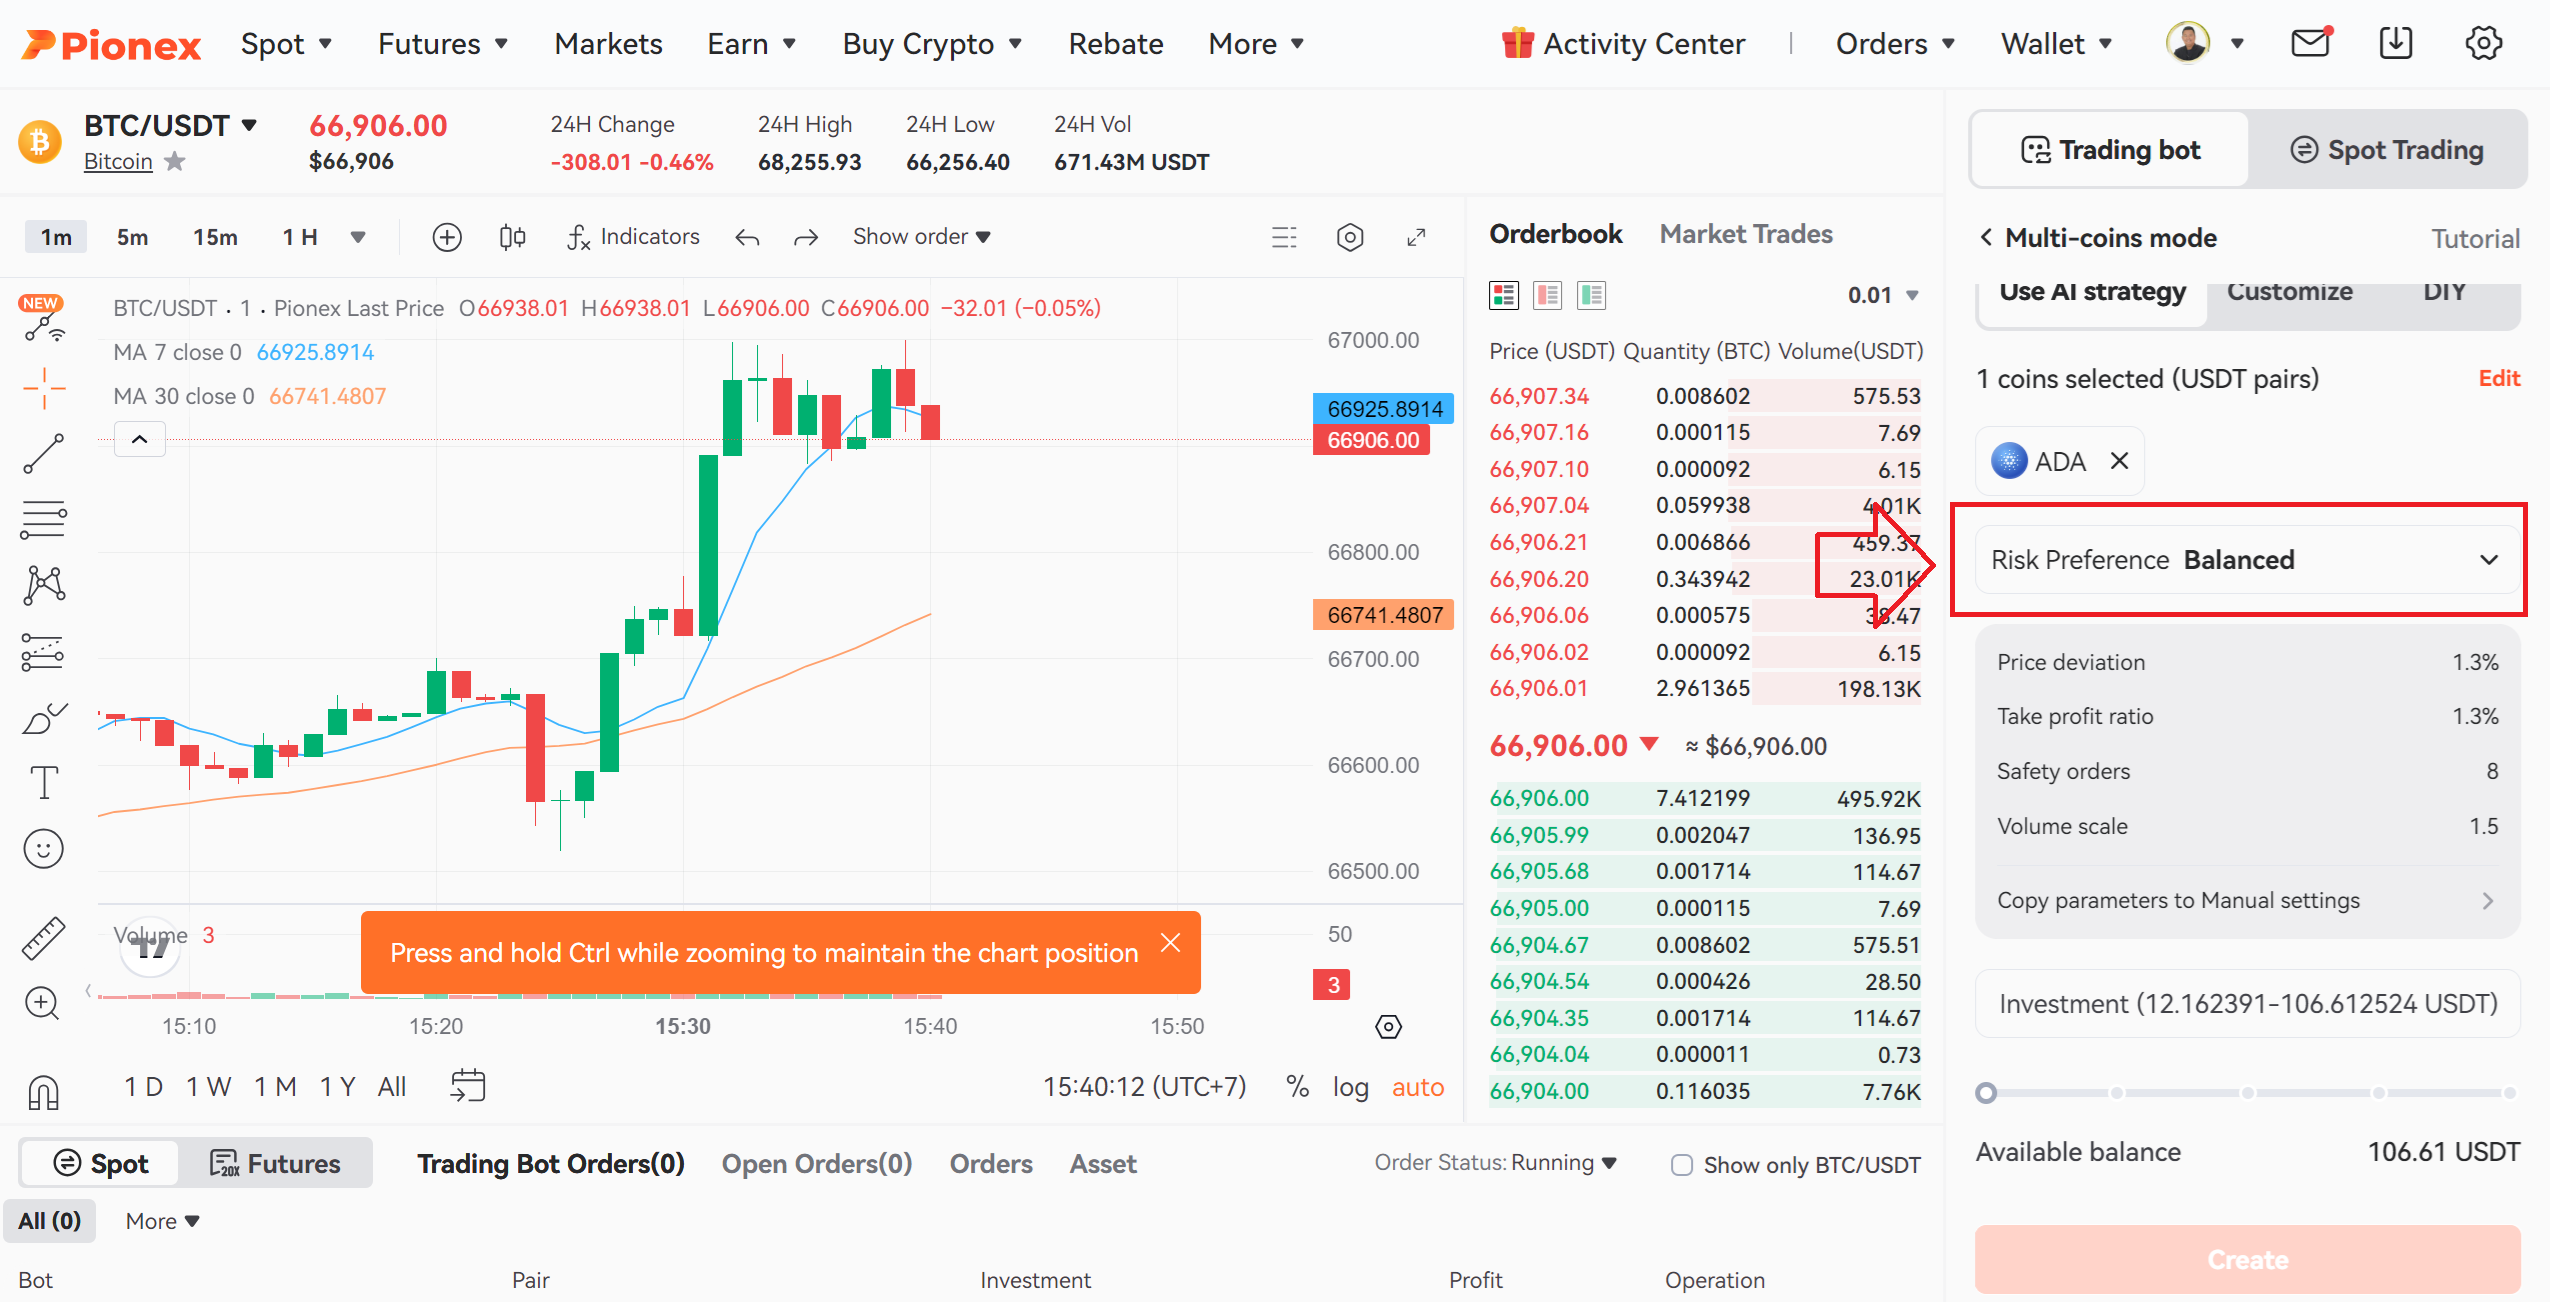This screenshot has height=1302, width=2550.
Task: Open chart layout list icon
Action: [1284, 237]
